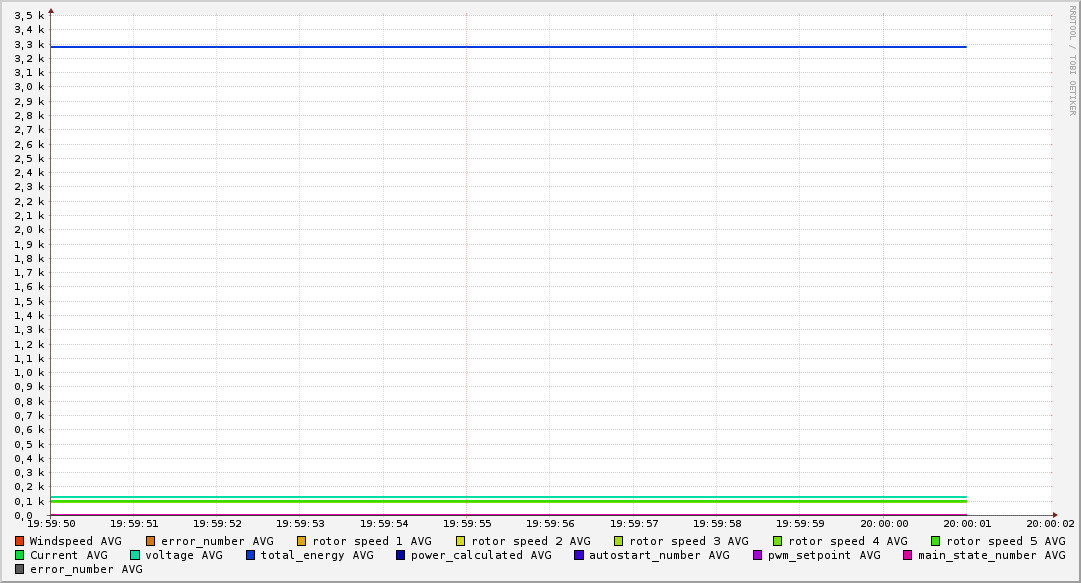
Task: Click the main_state_number AVG legend label
Action: 991,555
